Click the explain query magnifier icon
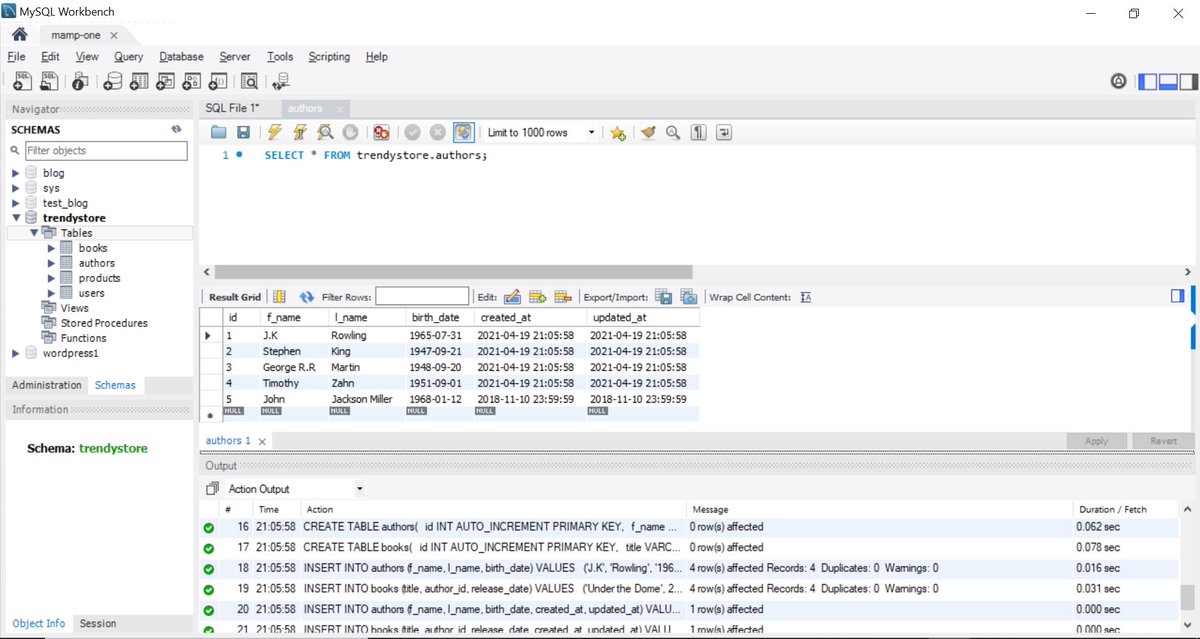Image resolution: width=1200 pixels, height=639 pixels. (x=325, y=132)
